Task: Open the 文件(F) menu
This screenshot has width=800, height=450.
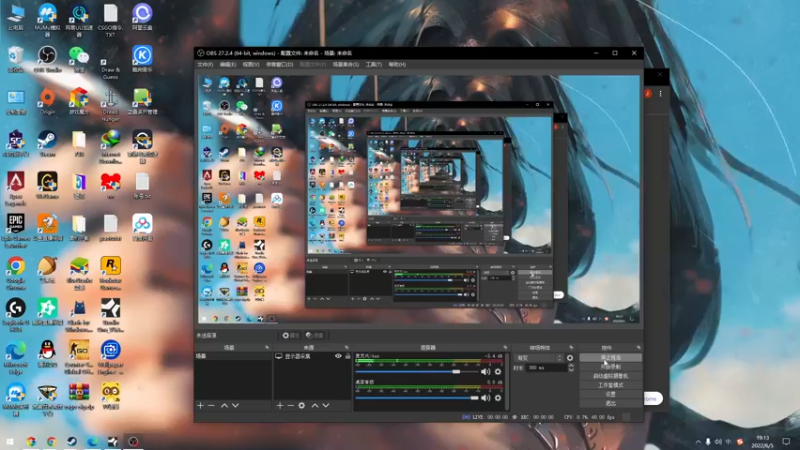Action: coord(205,65)
